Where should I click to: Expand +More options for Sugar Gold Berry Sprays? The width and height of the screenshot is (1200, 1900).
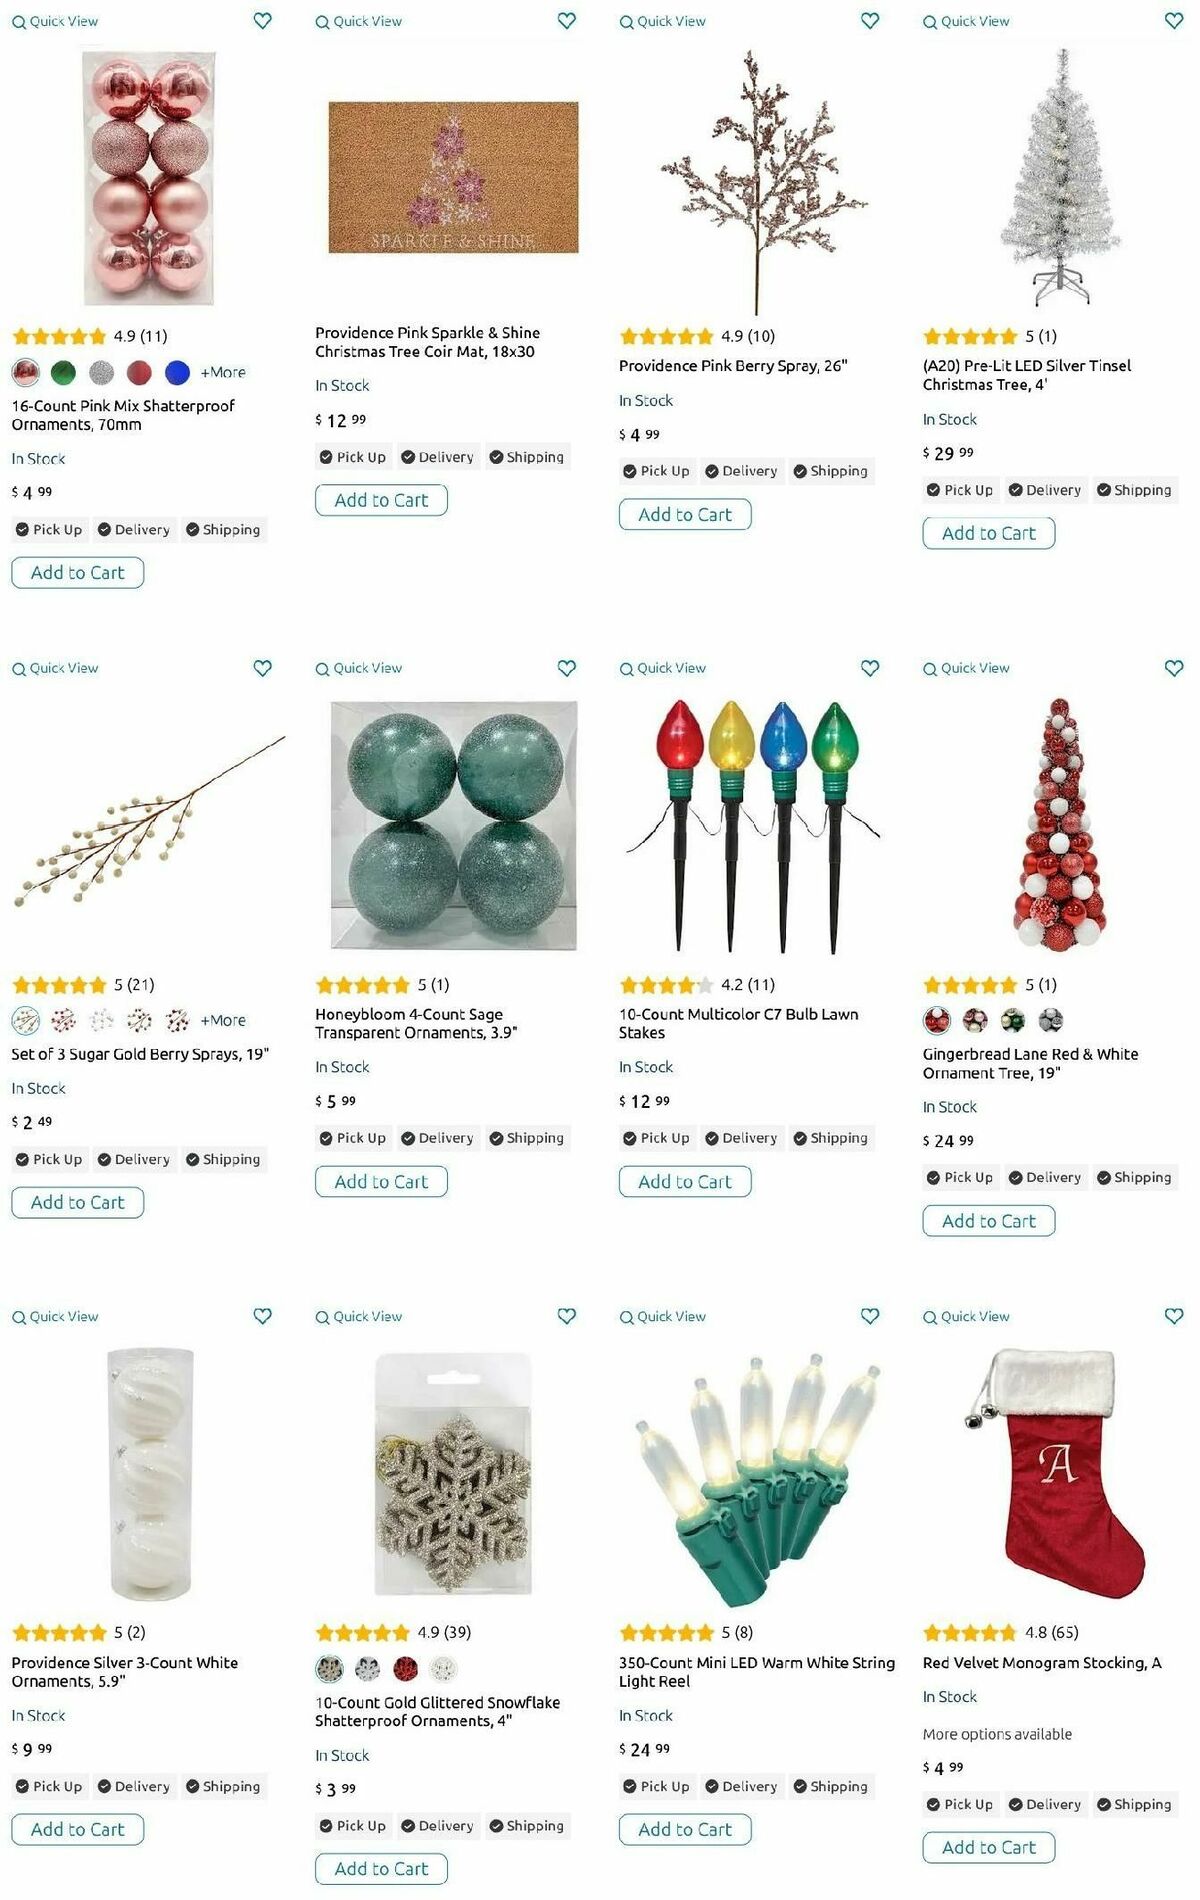[223, 1020]
